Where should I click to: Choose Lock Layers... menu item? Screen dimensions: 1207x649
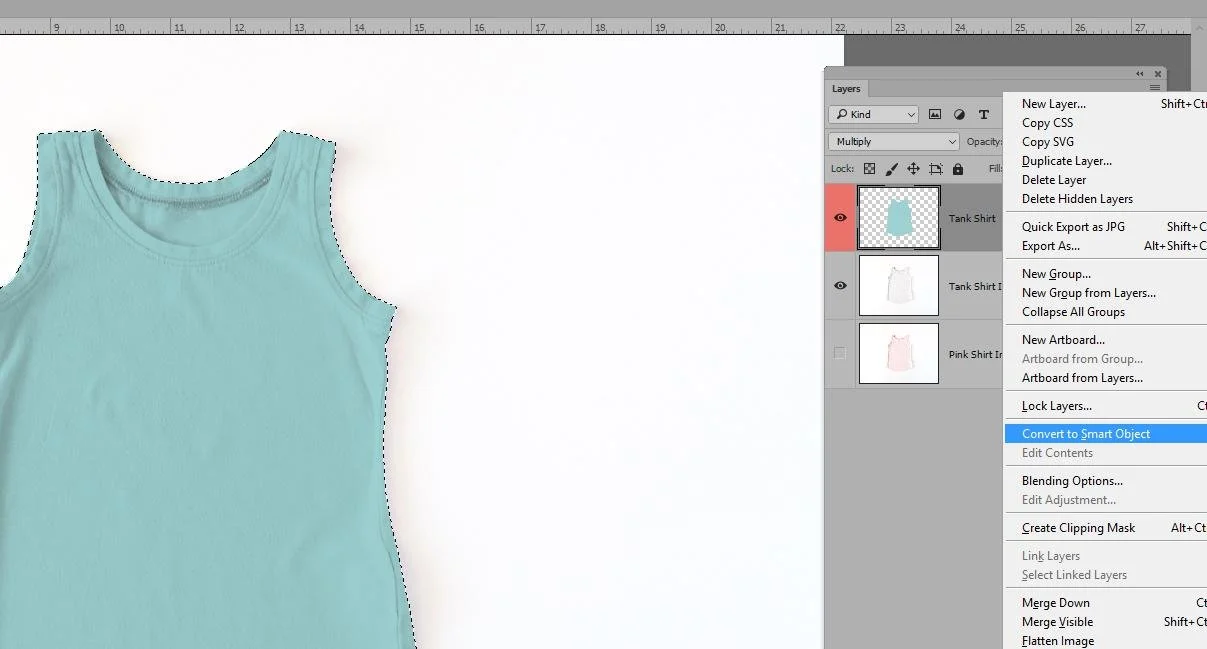pyautogui.click(x=1057, y=406)
